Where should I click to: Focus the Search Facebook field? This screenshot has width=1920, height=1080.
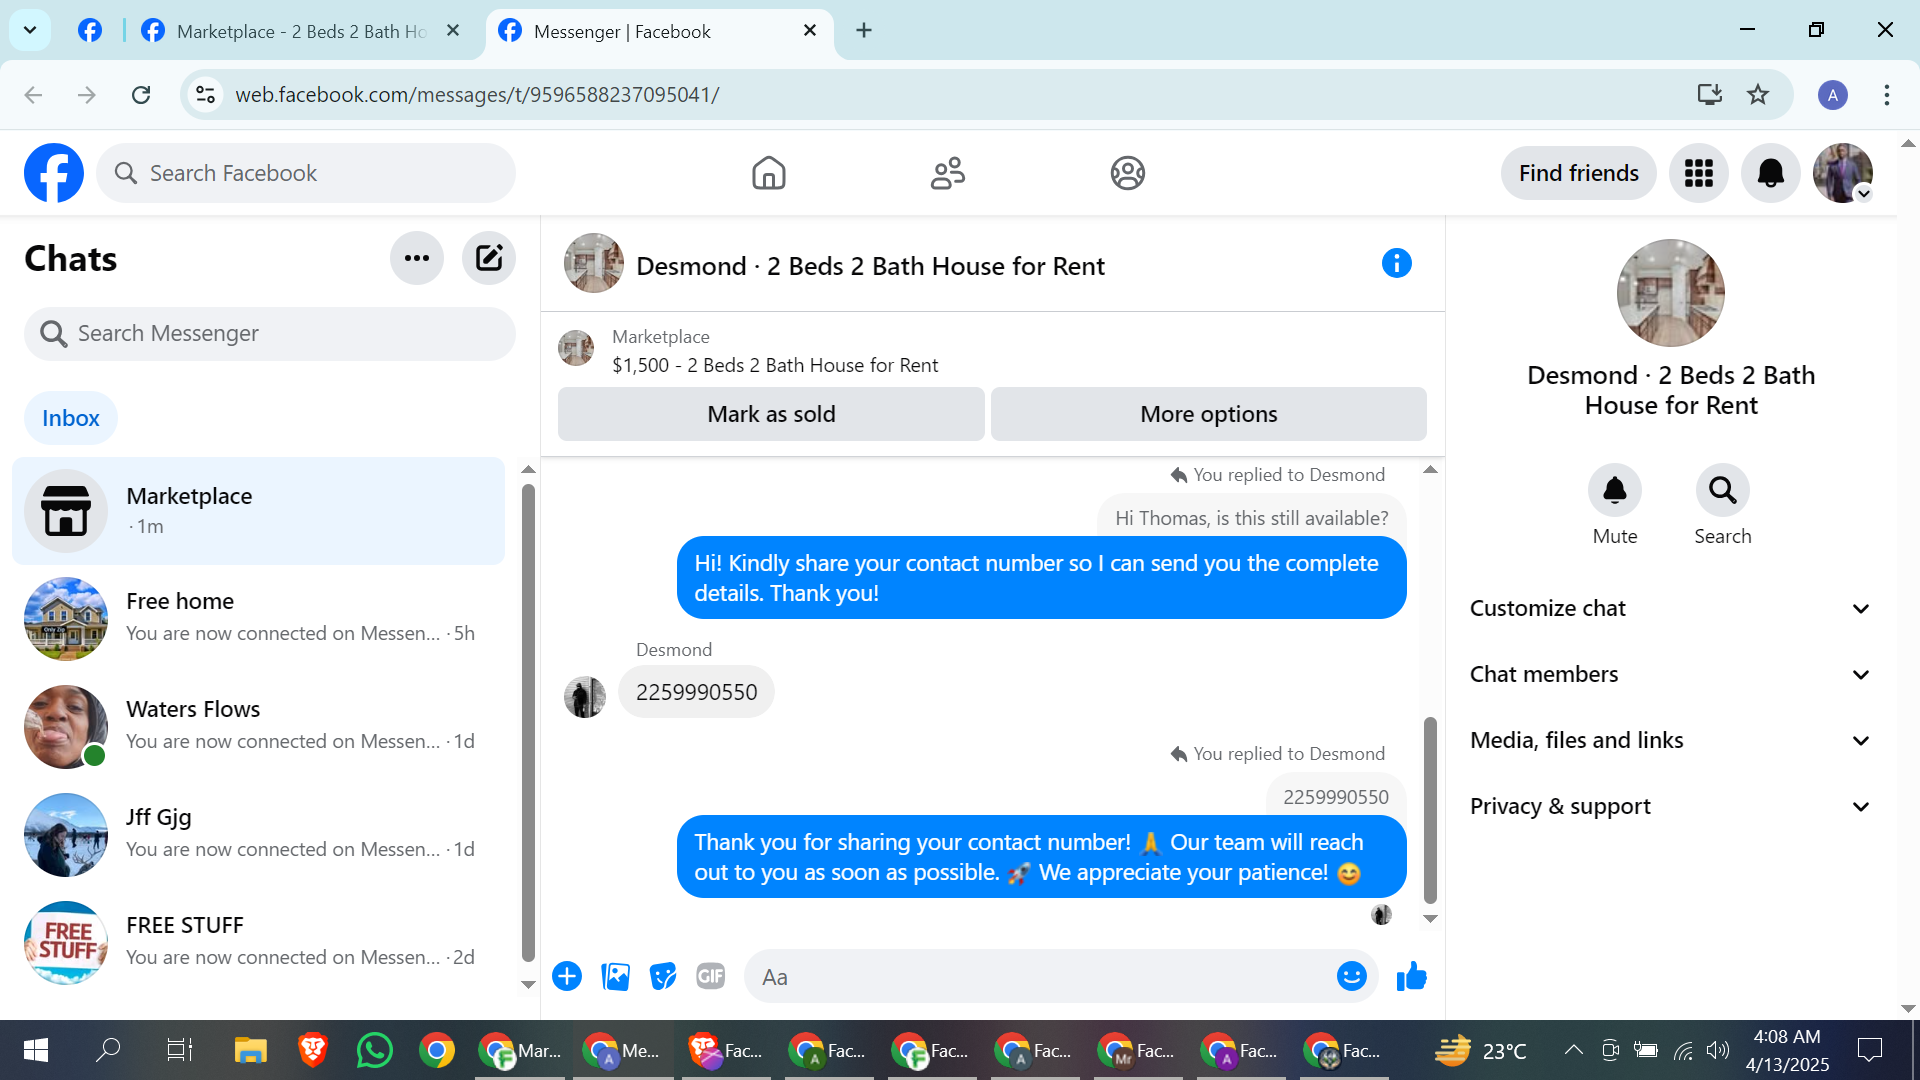(306, 173)
